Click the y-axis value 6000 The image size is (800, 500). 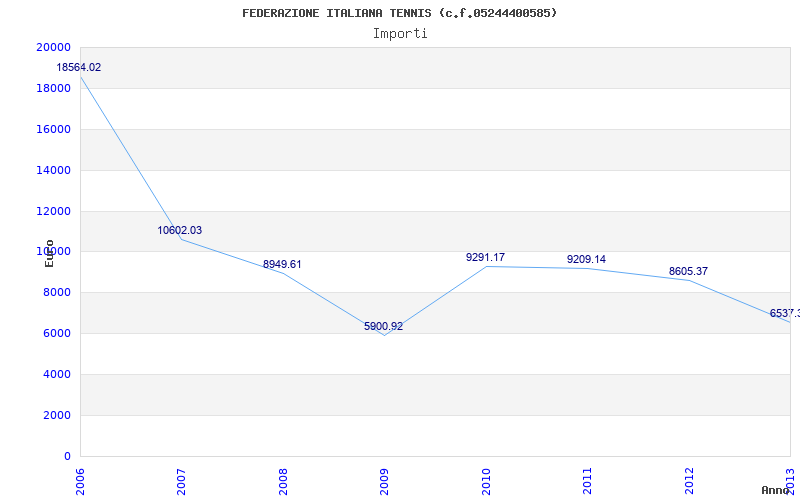pyautogui.click(x=57, y=334)
